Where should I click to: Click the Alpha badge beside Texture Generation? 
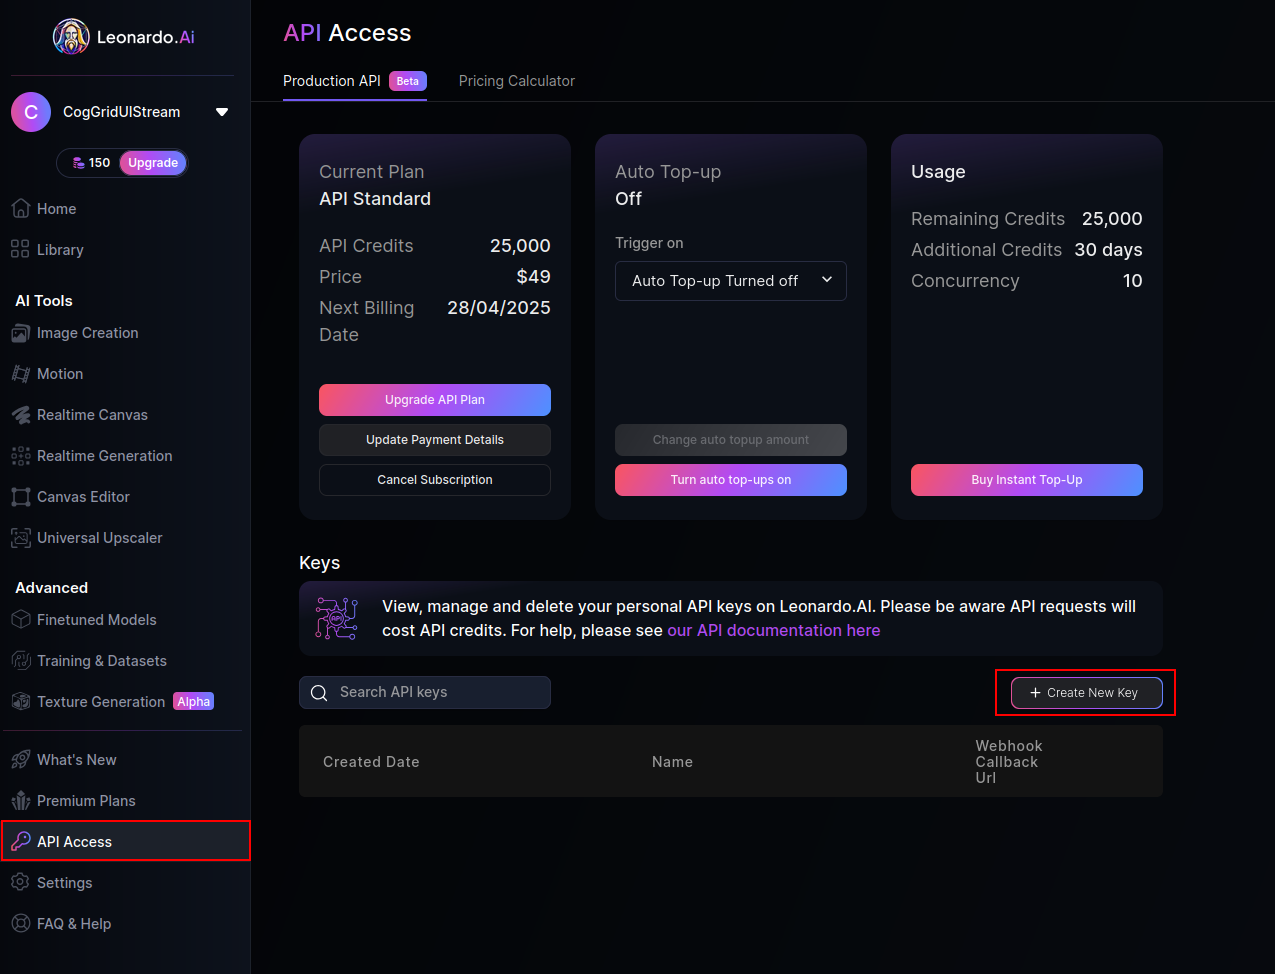click(194, 702)
